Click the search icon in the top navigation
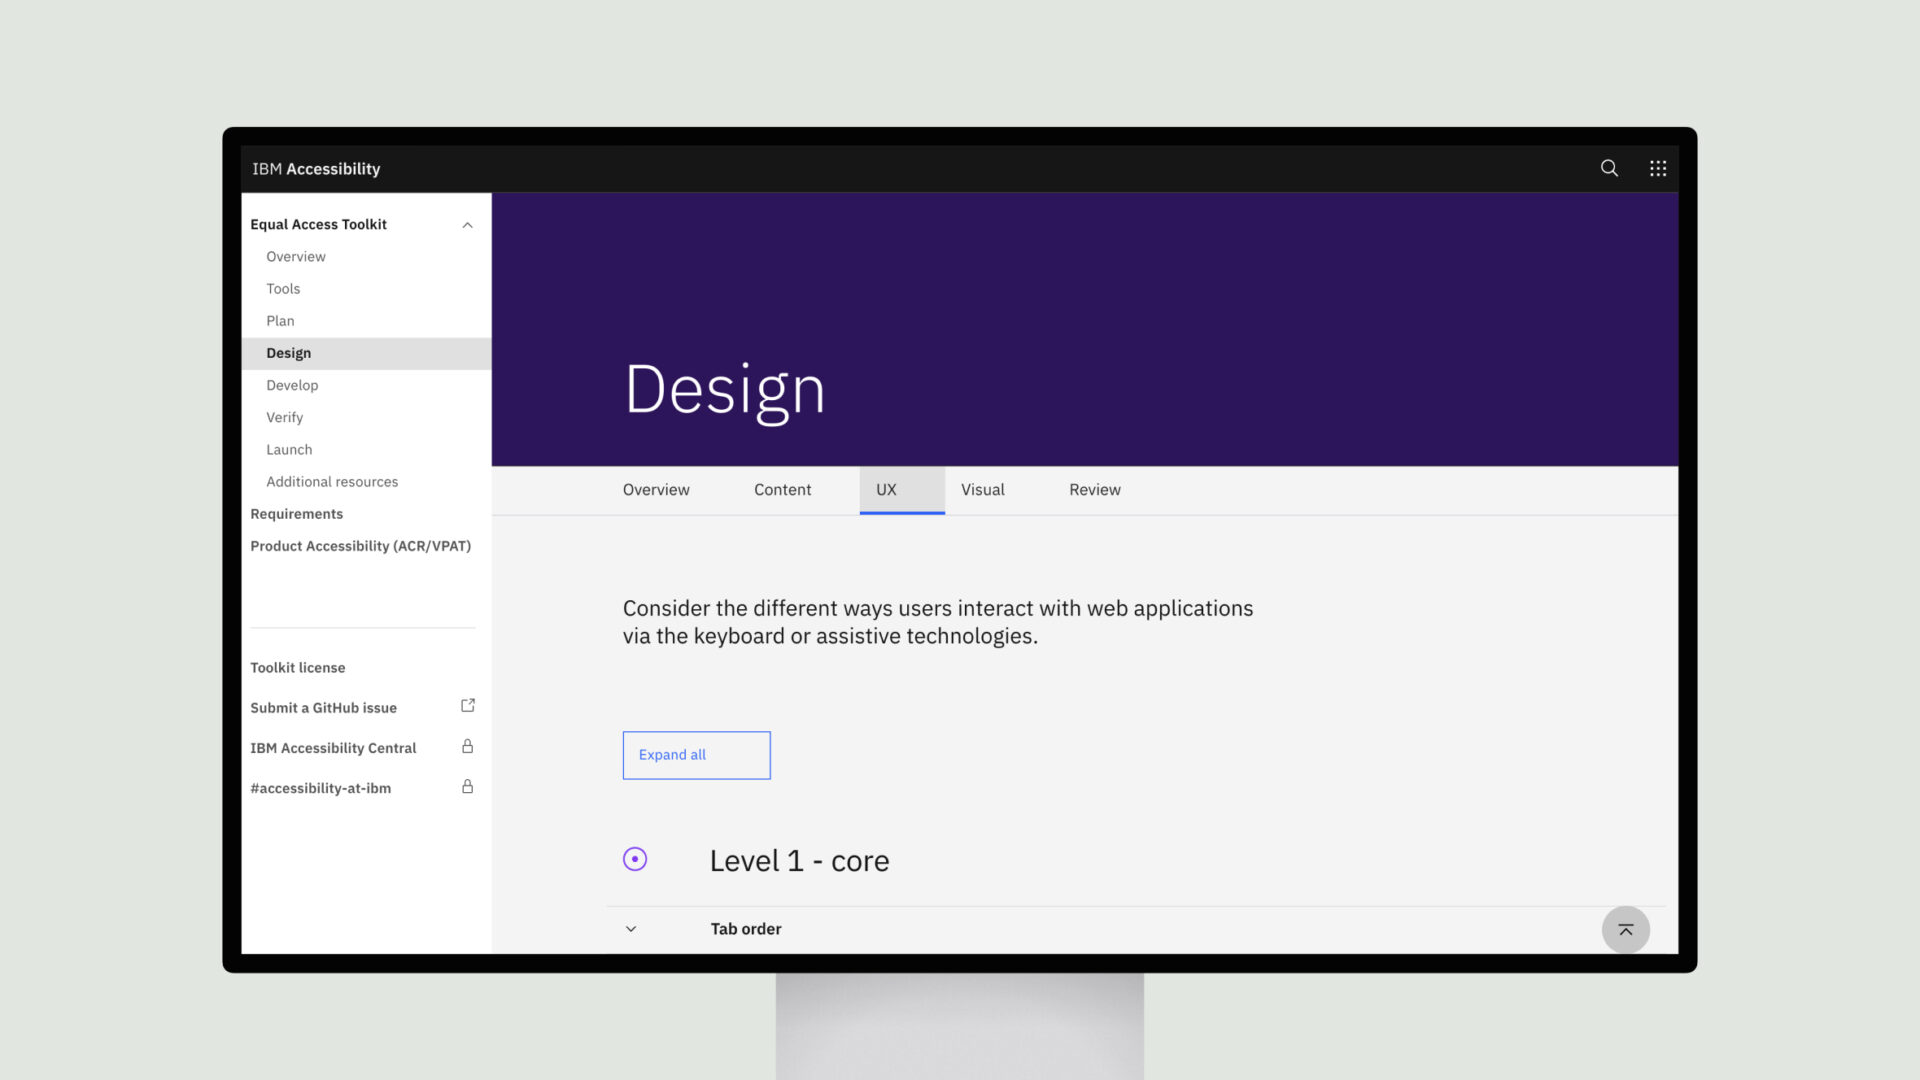Image resolution: width=1920 pixels, height=1080 pixels. pos(1609,167)
